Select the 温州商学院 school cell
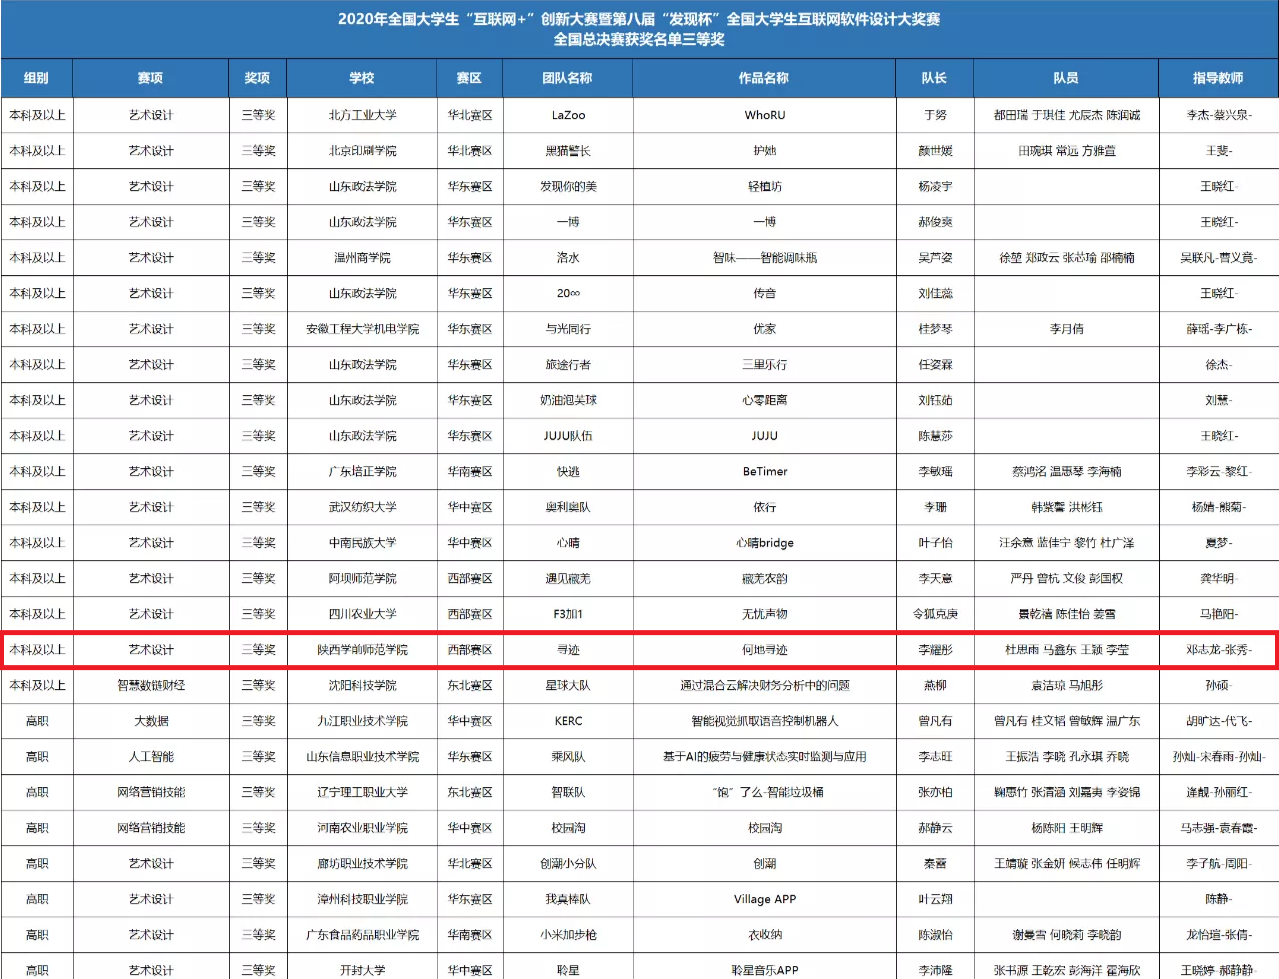The width and height of the screenshot is (1279, 979). point(362,258)
